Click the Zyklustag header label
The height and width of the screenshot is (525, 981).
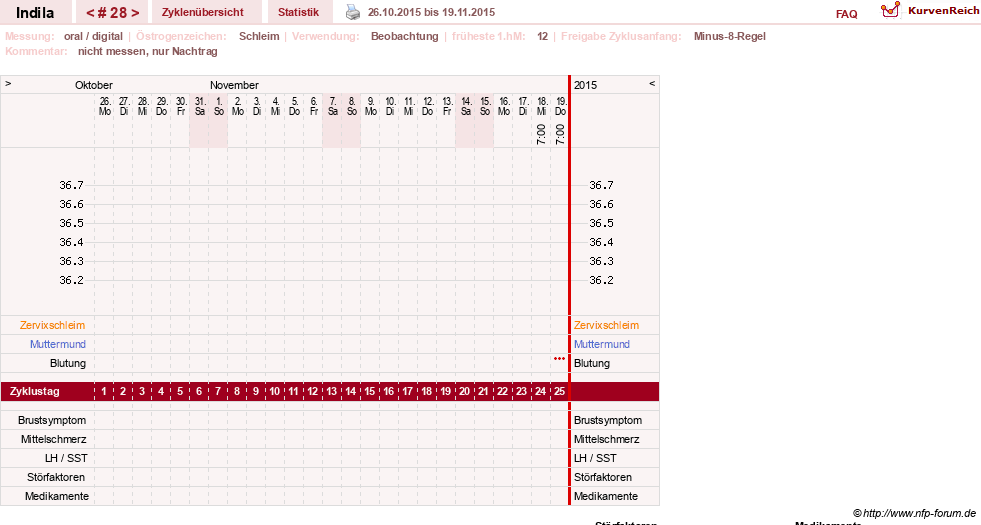[34, 392]
